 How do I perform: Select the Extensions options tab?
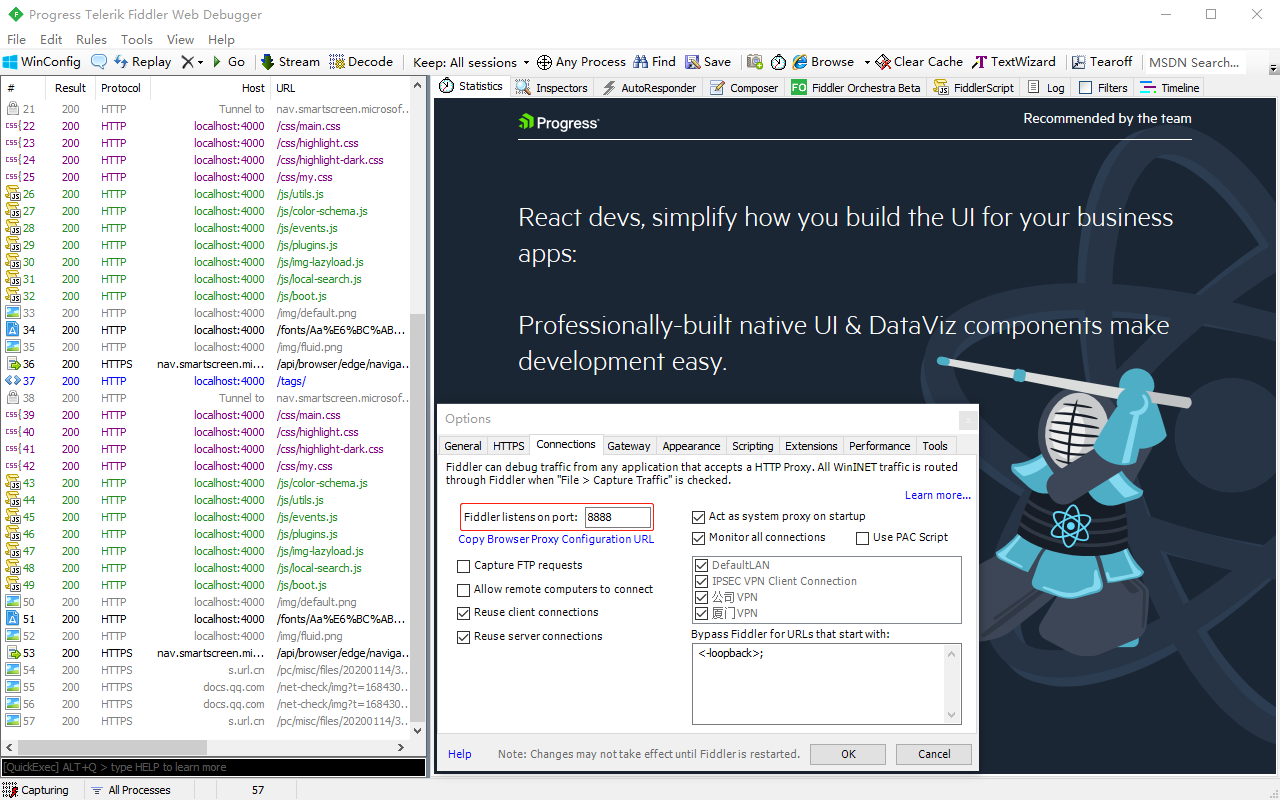click(811, 446)
